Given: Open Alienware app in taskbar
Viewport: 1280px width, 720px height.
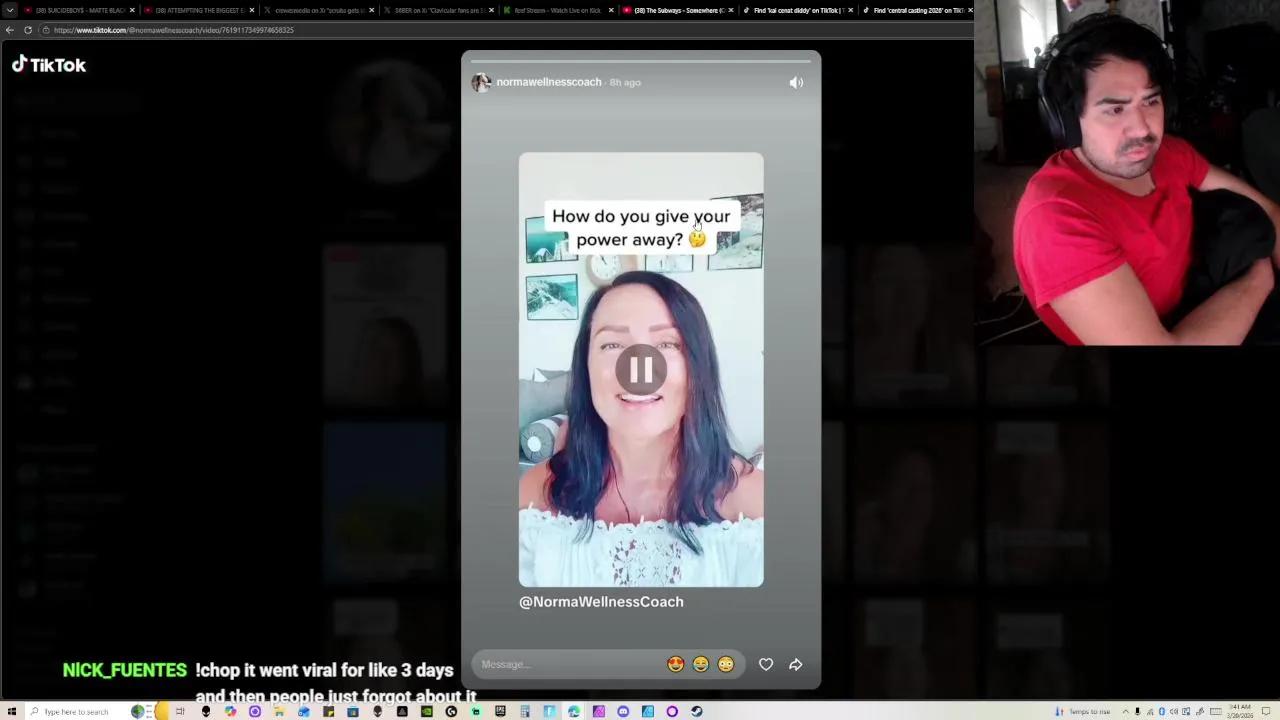Looking at the screenshot, I should (x=205, y=712).
